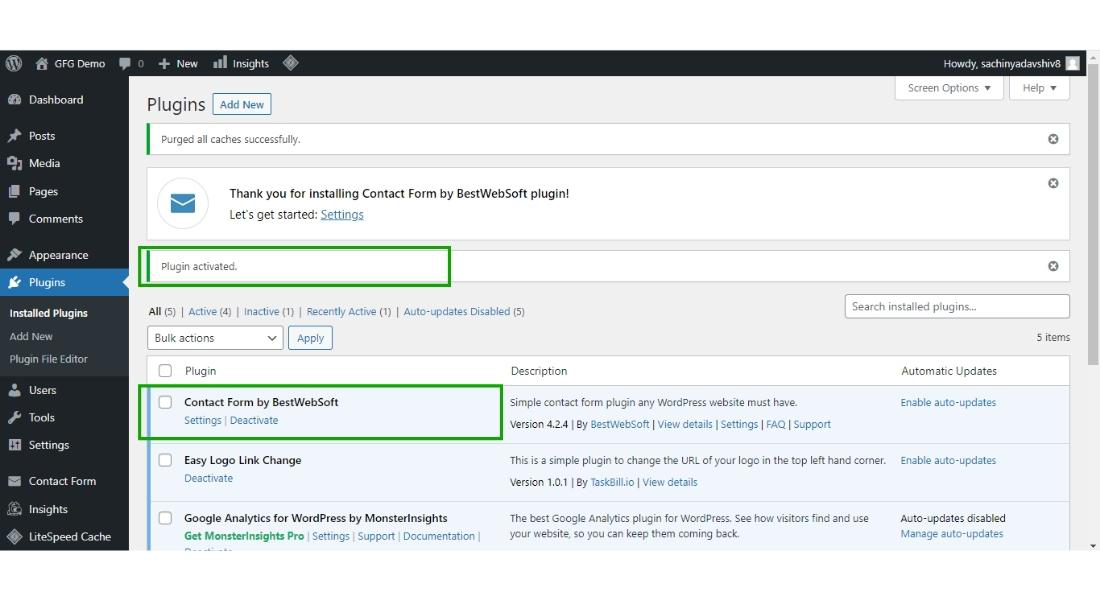Click the Insights bar chart icon in admin bar
Image resolution: width=1100 pixels, height=600 pixels.
click(220, 63)
